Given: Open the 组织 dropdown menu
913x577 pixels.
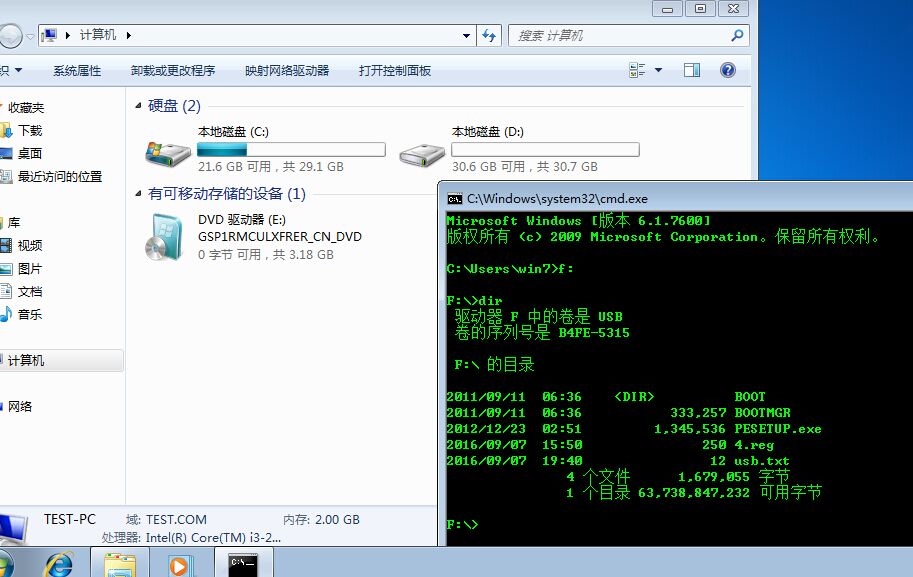Looking at the screenshot, I should pos(10,70).
